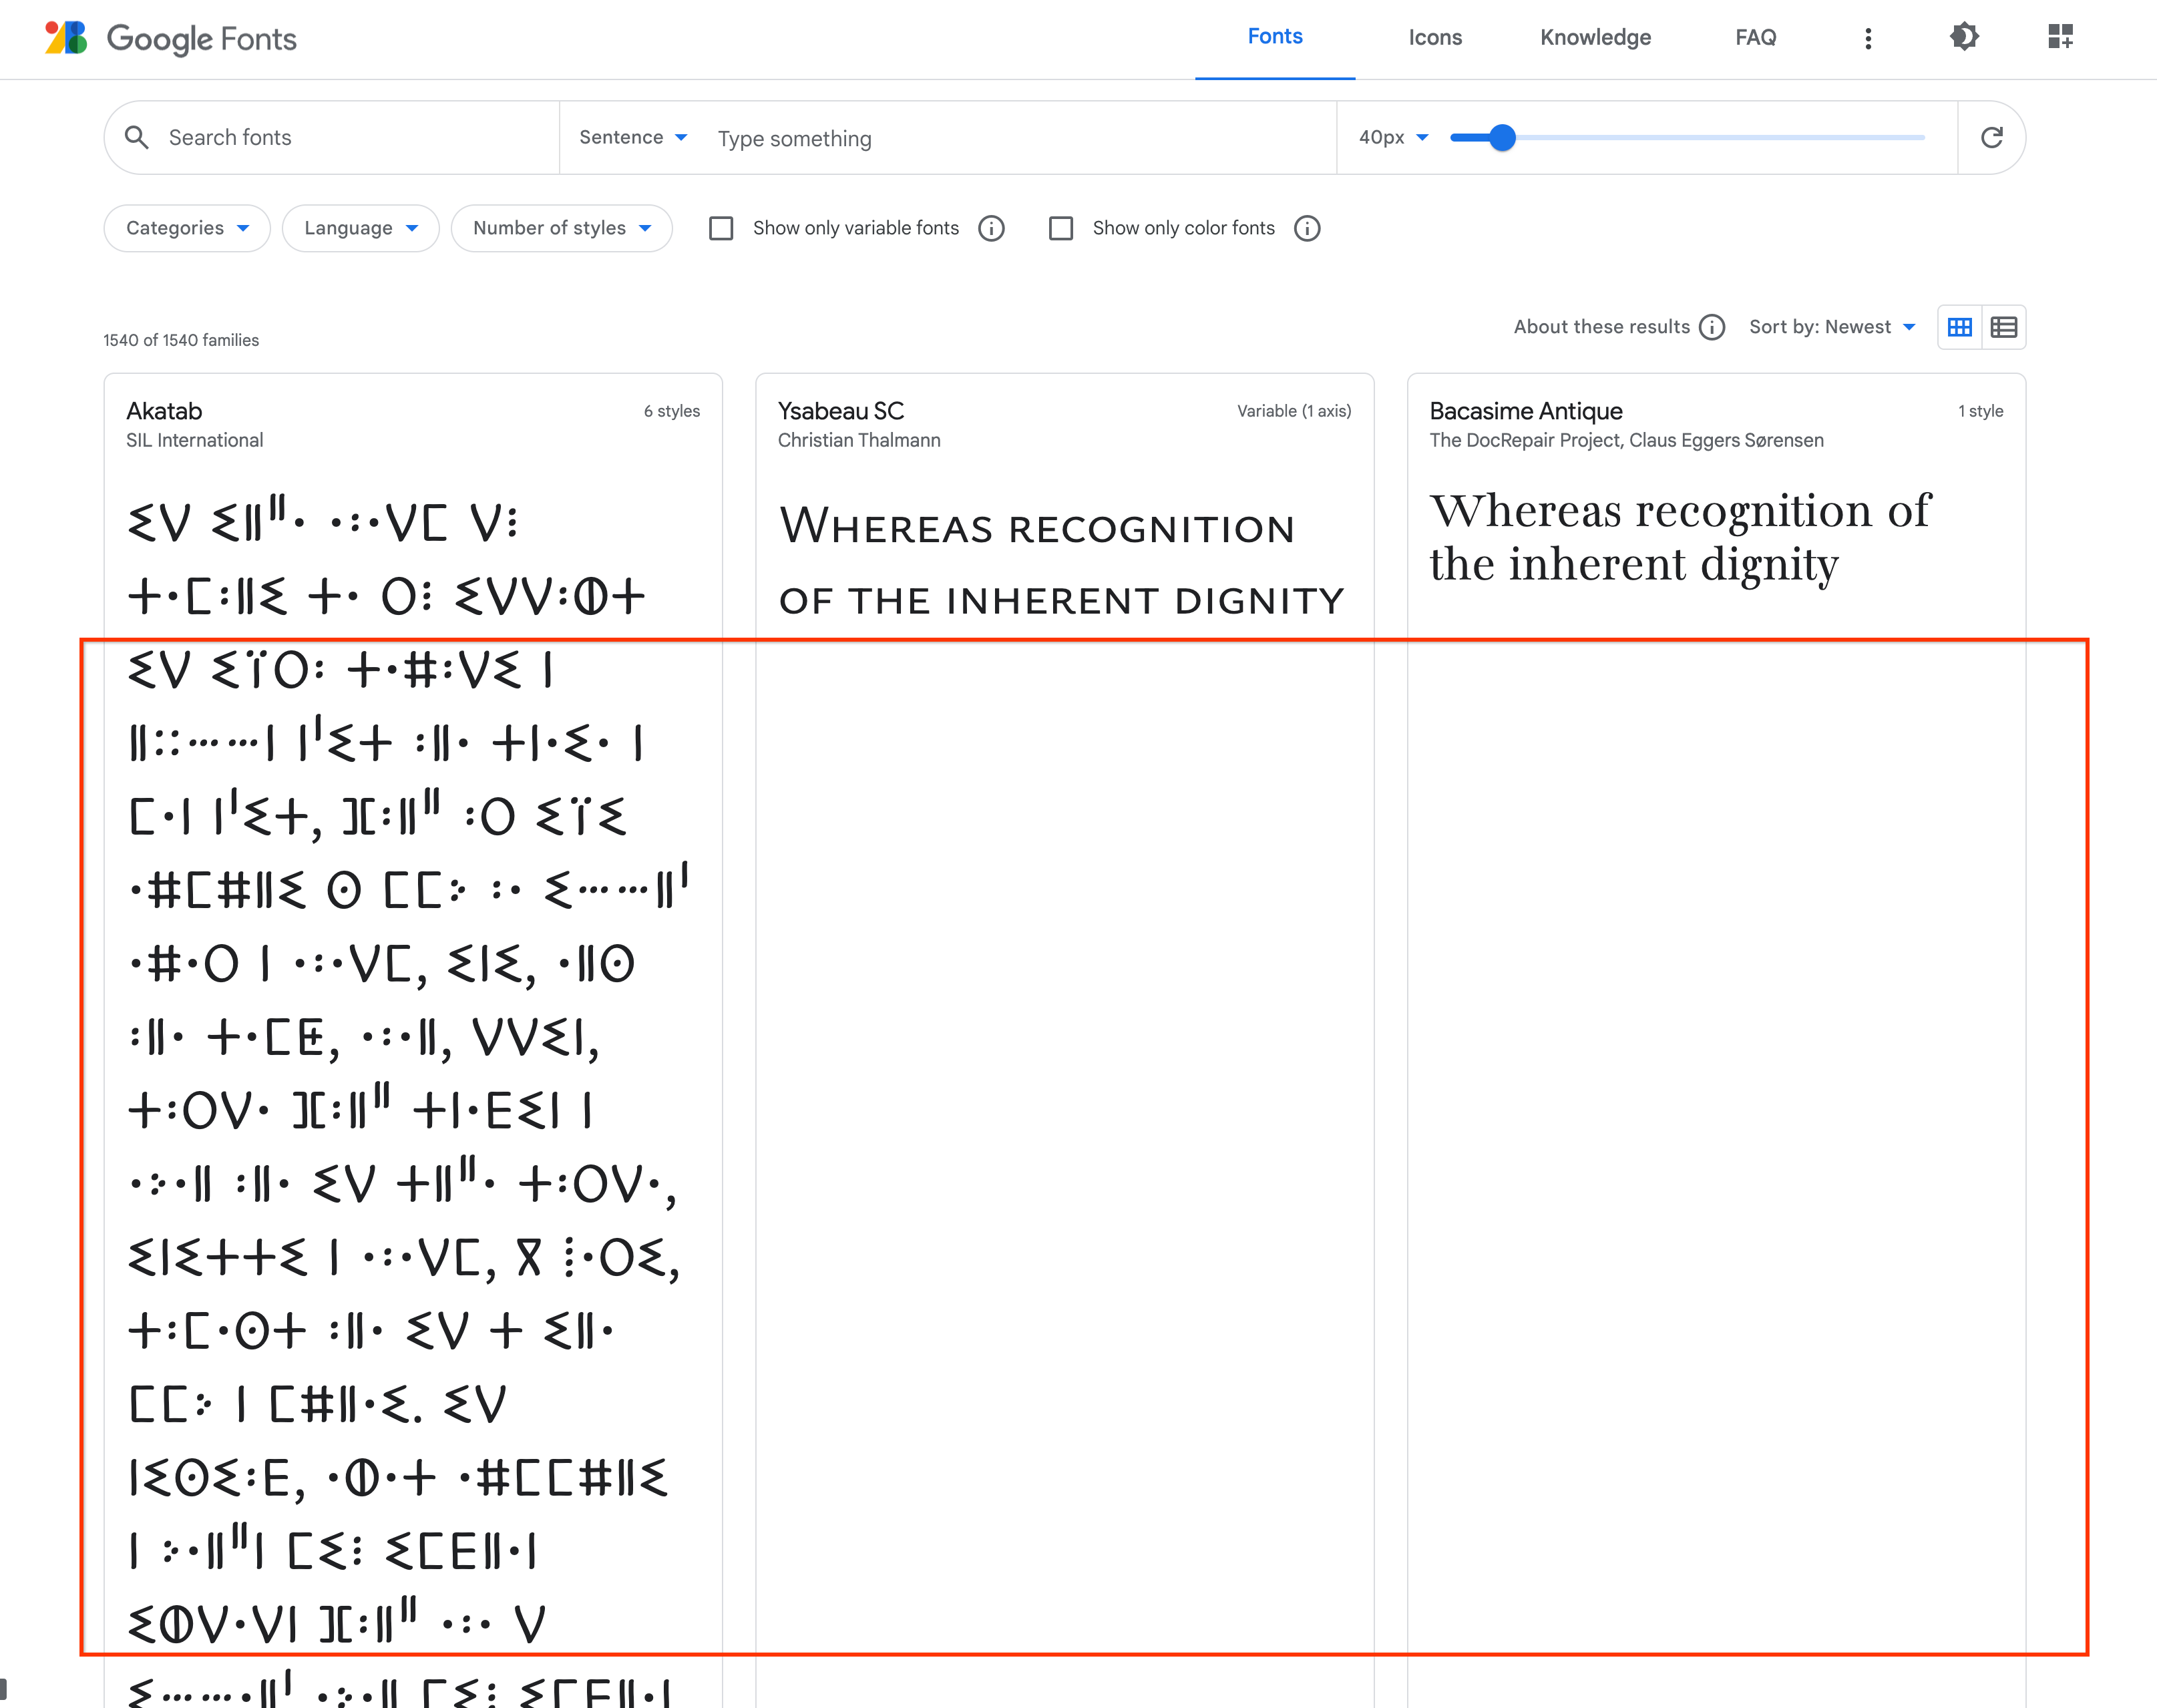Screen dimensions: 2157x1708
Task: Reset the preview text with refresh icon
Action: point(1991,137)
